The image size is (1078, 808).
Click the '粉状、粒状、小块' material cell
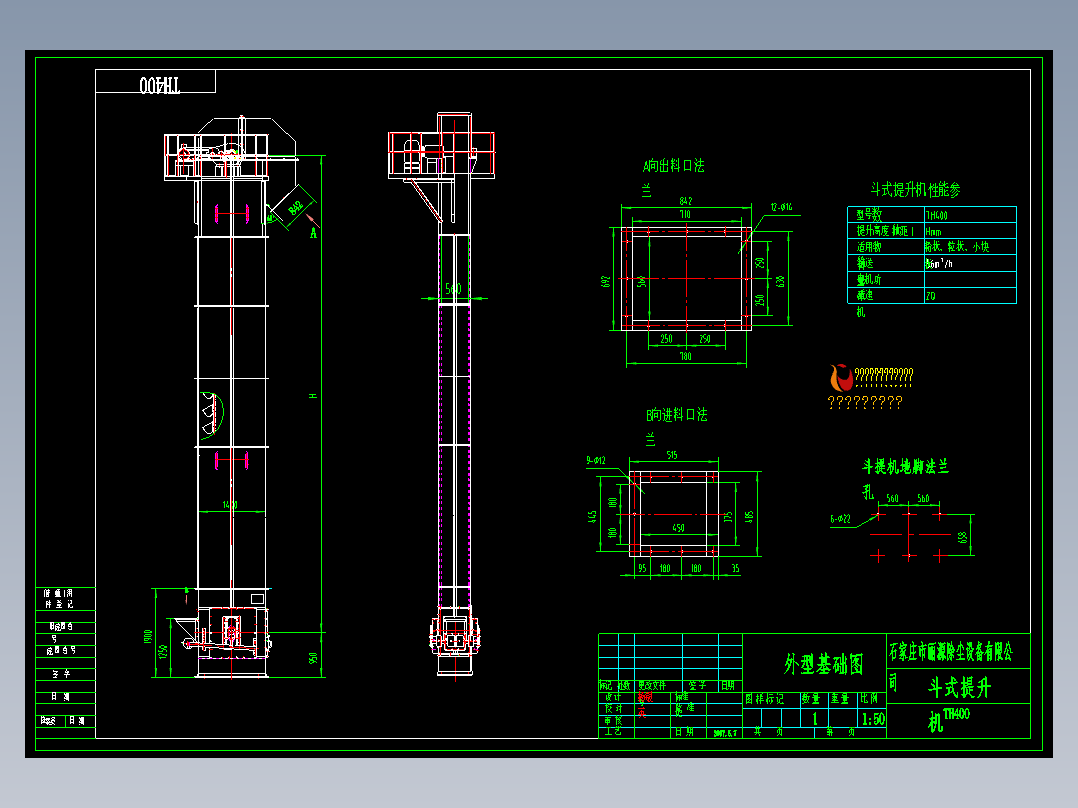click(x=957, y=247)
